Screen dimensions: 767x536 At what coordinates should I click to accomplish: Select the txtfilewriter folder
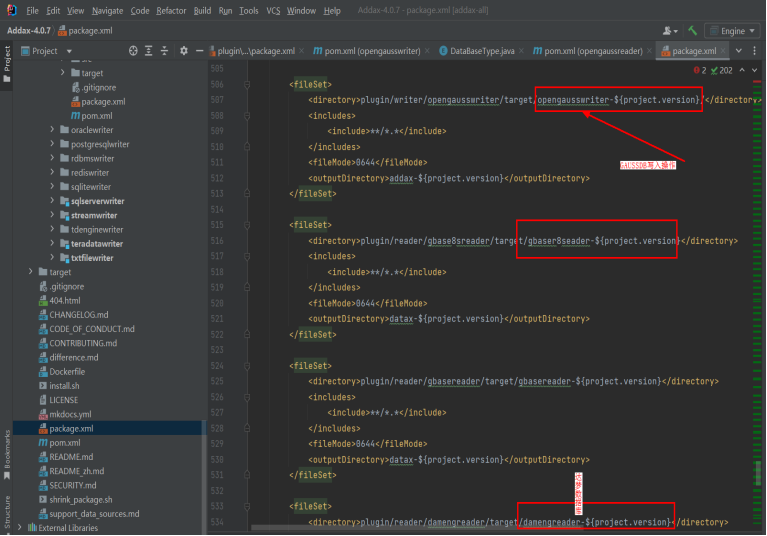pos(91,258)
